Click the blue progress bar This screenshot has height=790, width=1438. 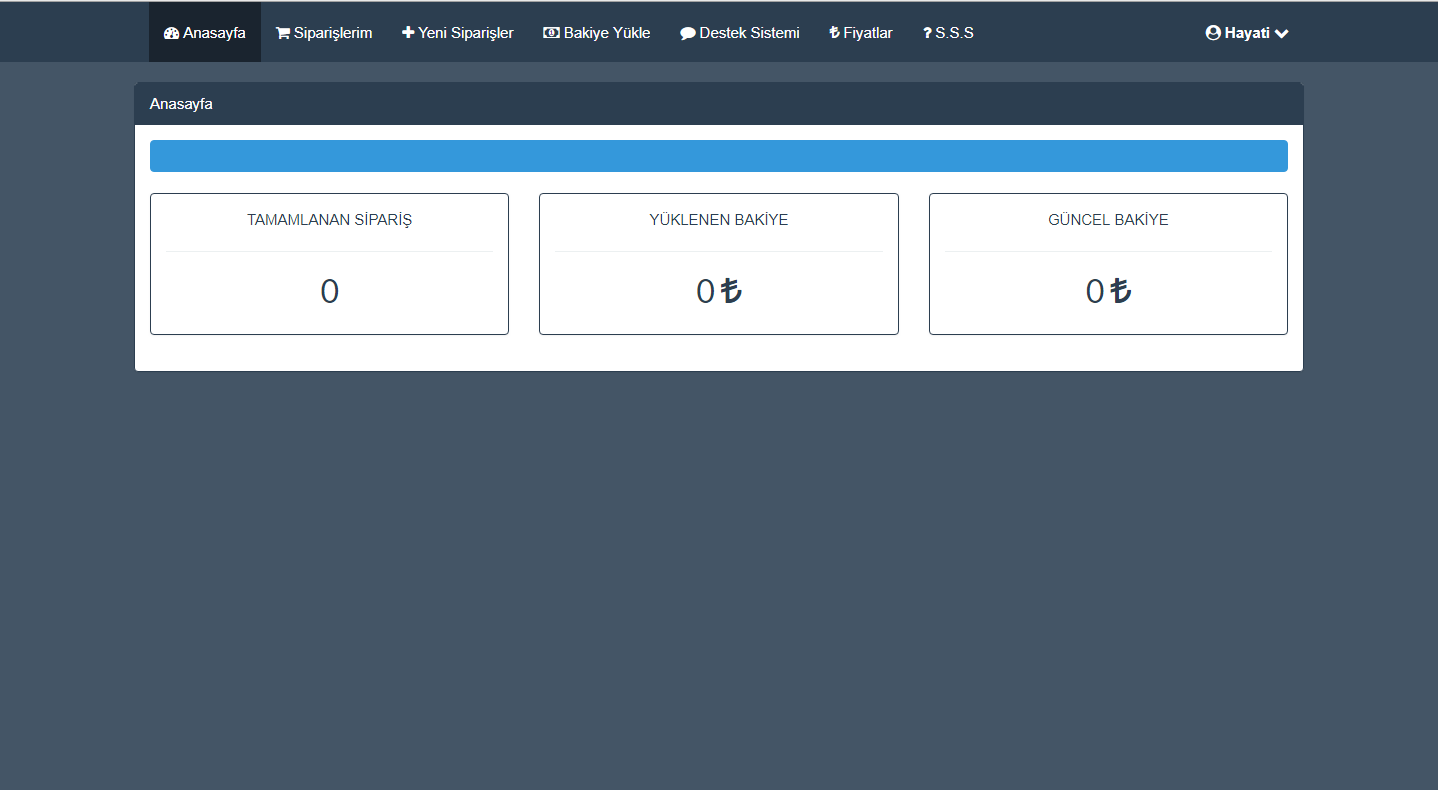[719, 155]
